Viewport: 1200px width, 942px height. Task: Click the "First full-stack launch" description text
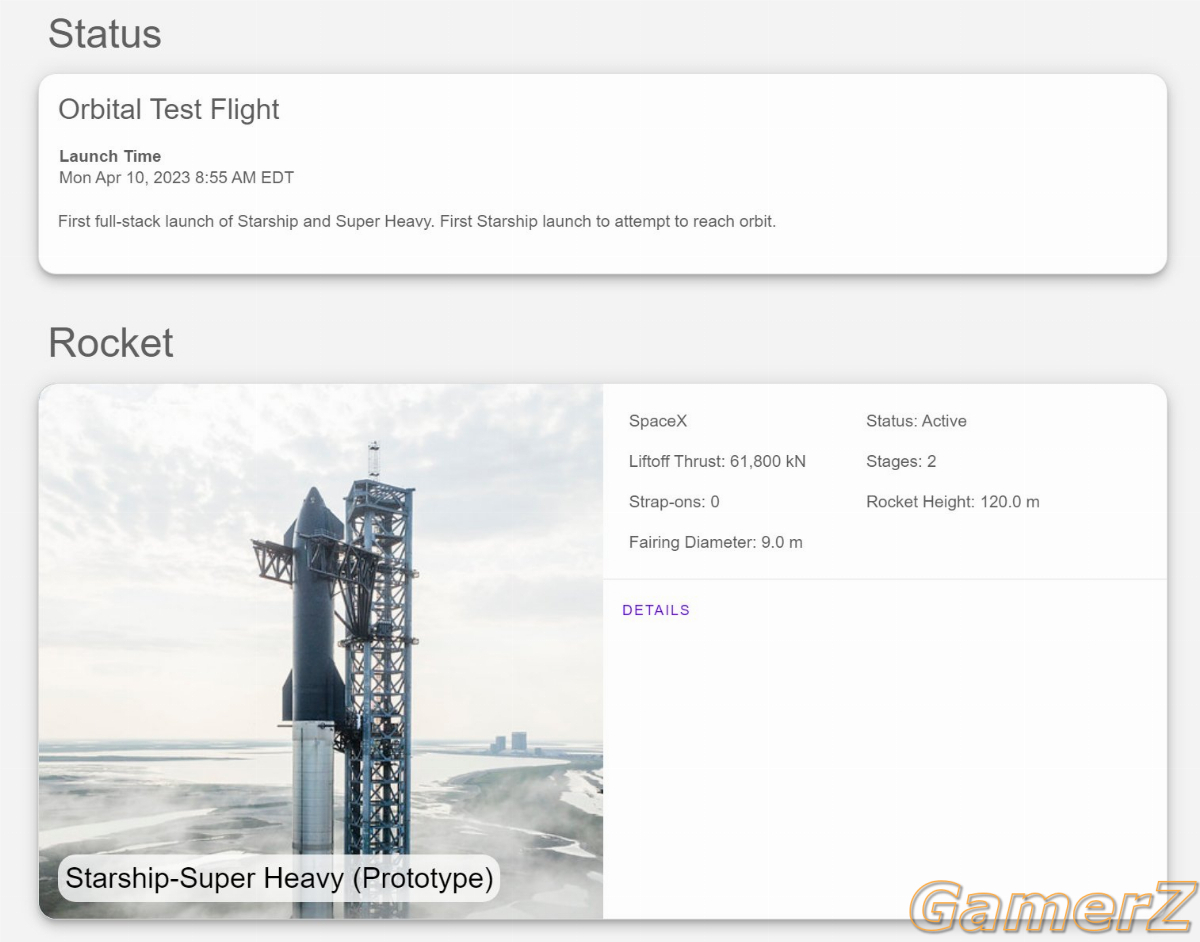(x=417, y=221)
